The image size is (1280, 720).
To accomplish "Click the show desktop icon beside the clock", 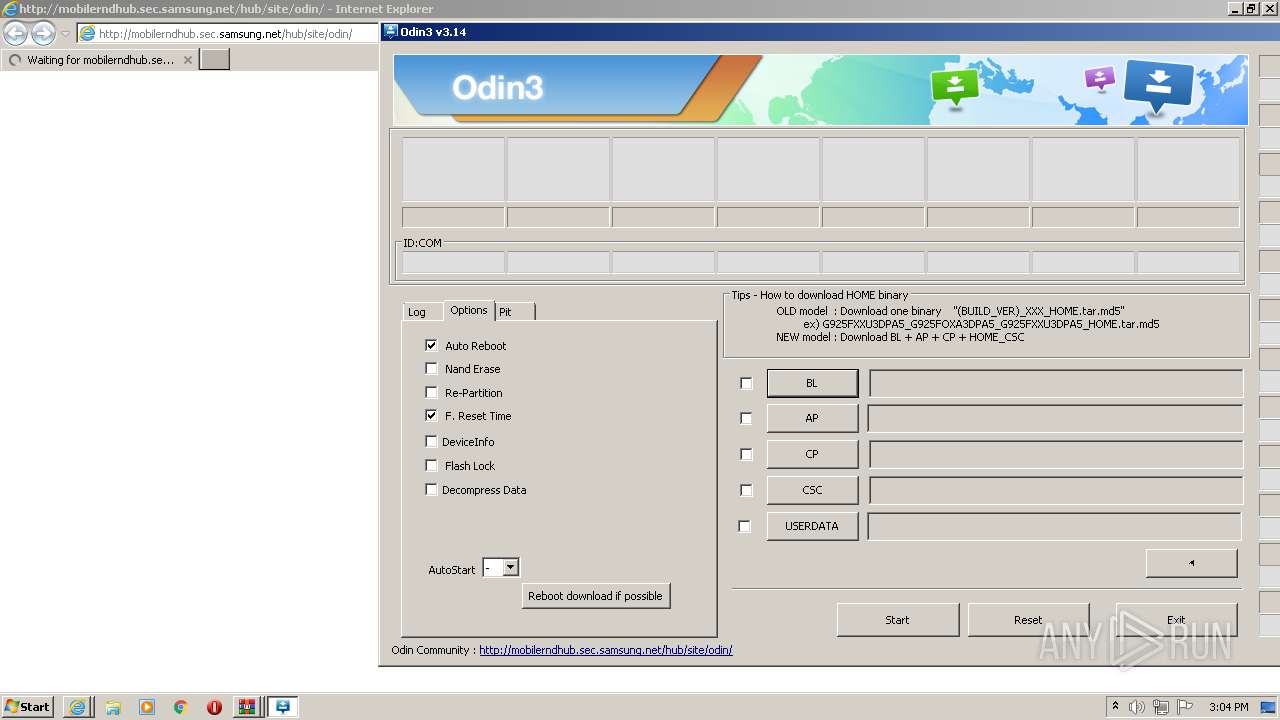I will (1269, 707).
